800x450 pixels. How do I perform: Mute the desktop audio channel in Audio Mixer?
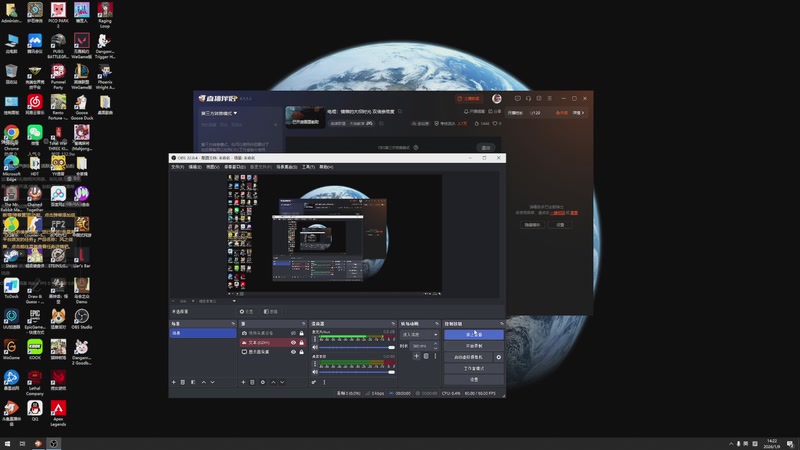315,372
